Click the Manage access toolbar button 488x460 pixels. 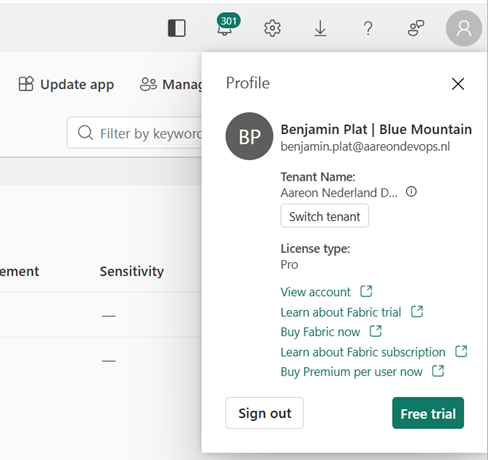171,84
